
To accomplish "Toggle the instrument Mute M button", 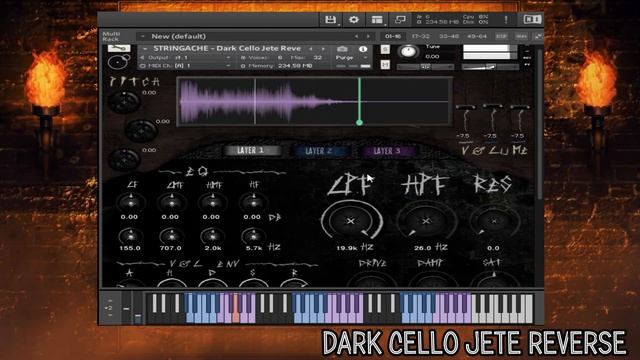I will point(385,64).
